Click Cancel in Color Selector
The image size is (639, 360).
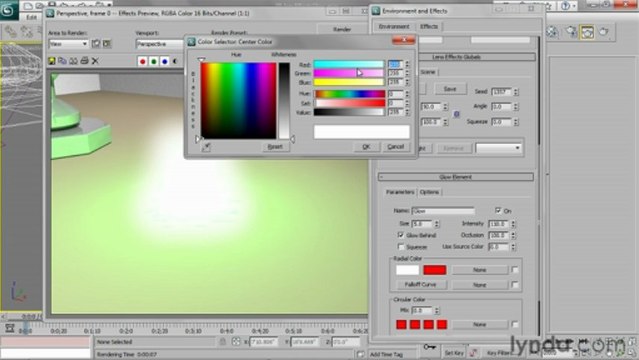[x=395, y=147]
